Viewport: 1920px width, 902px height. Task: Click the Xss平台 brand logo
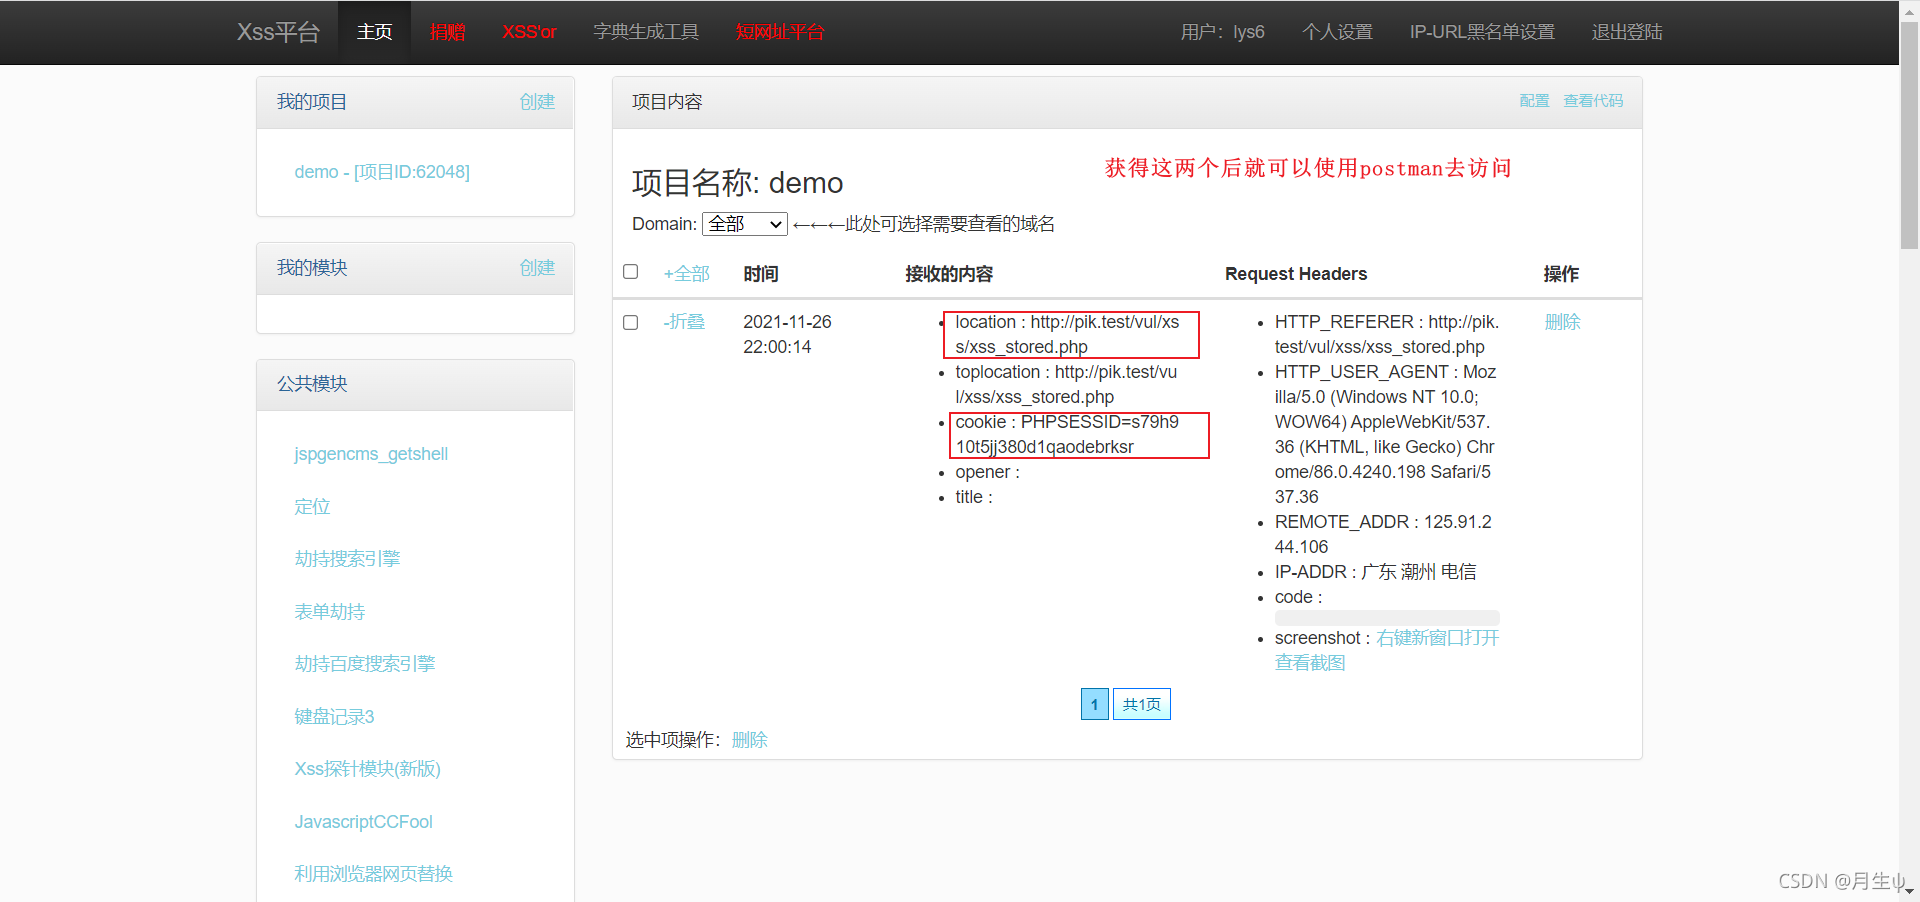click(x=278, y=32)
